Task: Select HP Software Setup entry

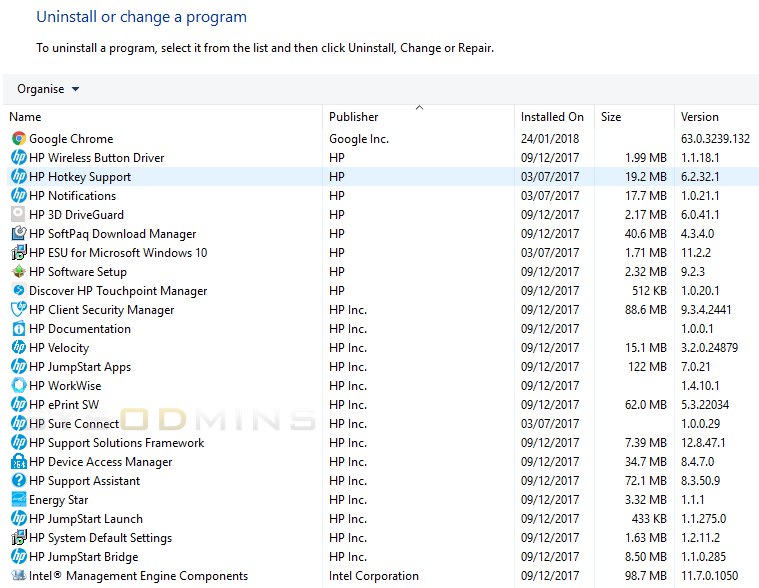Action: pos(78,271)
